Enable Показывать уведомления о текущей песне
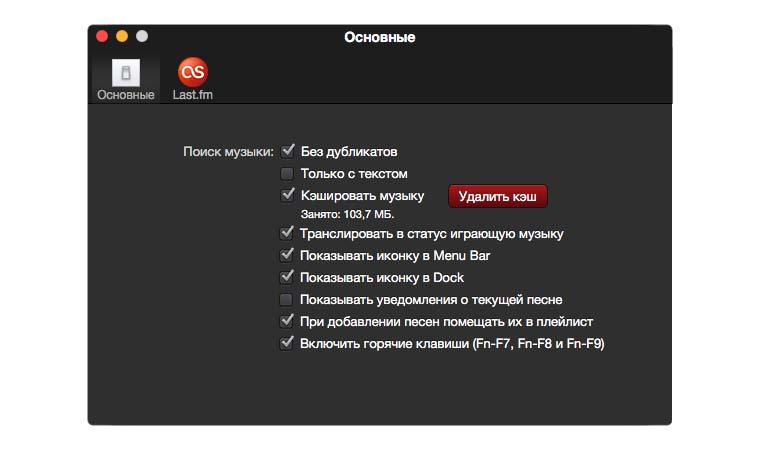This screenshot has width=760, height=450. tap(286, 300)
